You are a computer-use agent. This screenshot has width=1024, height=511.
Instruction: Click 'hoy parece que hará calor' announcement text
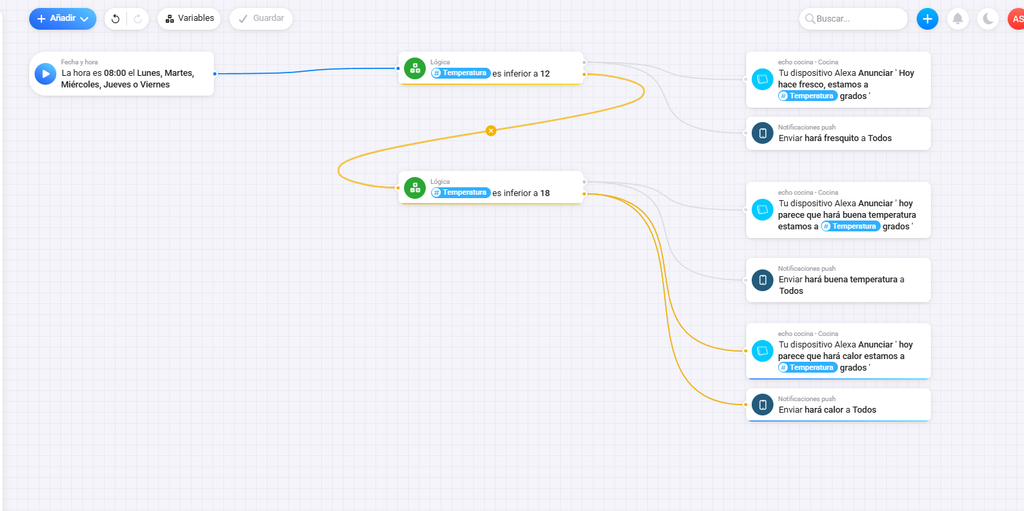click(846, 350)
